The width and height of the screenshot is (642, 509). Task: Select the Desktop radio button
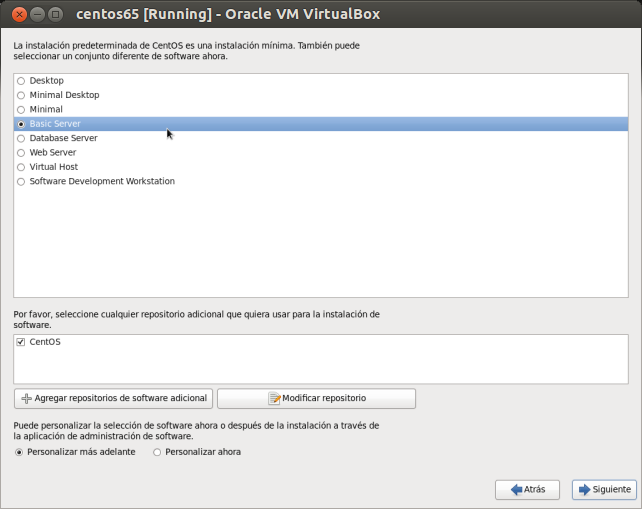[21, 81]
